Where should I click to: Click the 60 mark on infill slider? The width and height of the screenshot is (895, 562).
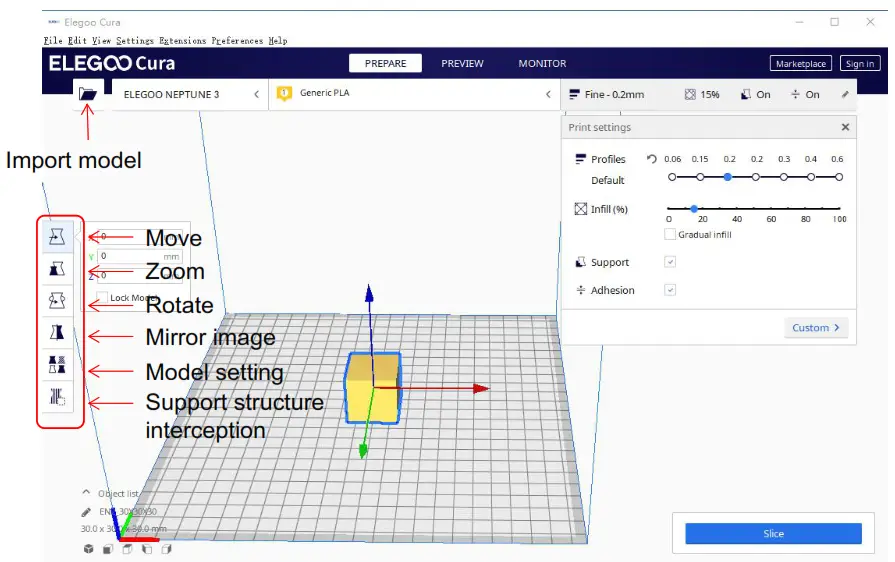pos(771,219)
